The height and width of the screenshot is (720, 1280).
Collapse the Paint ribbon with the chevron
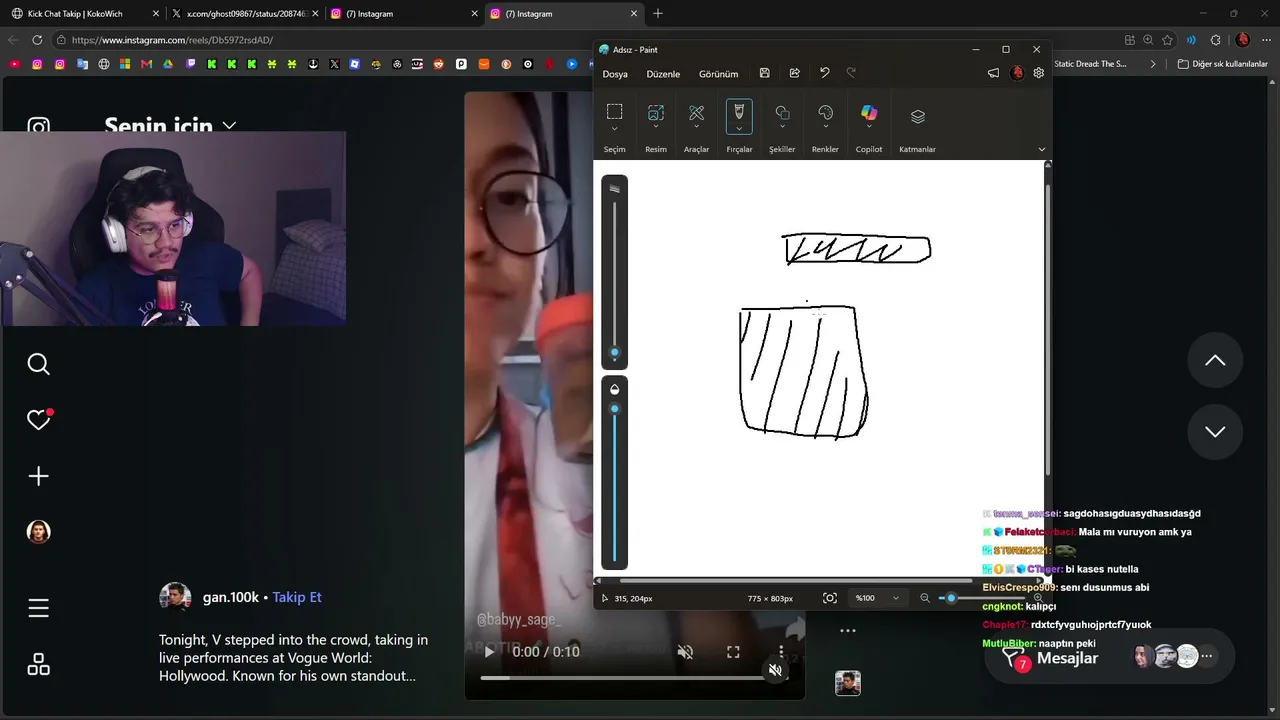coord(1041,149)
